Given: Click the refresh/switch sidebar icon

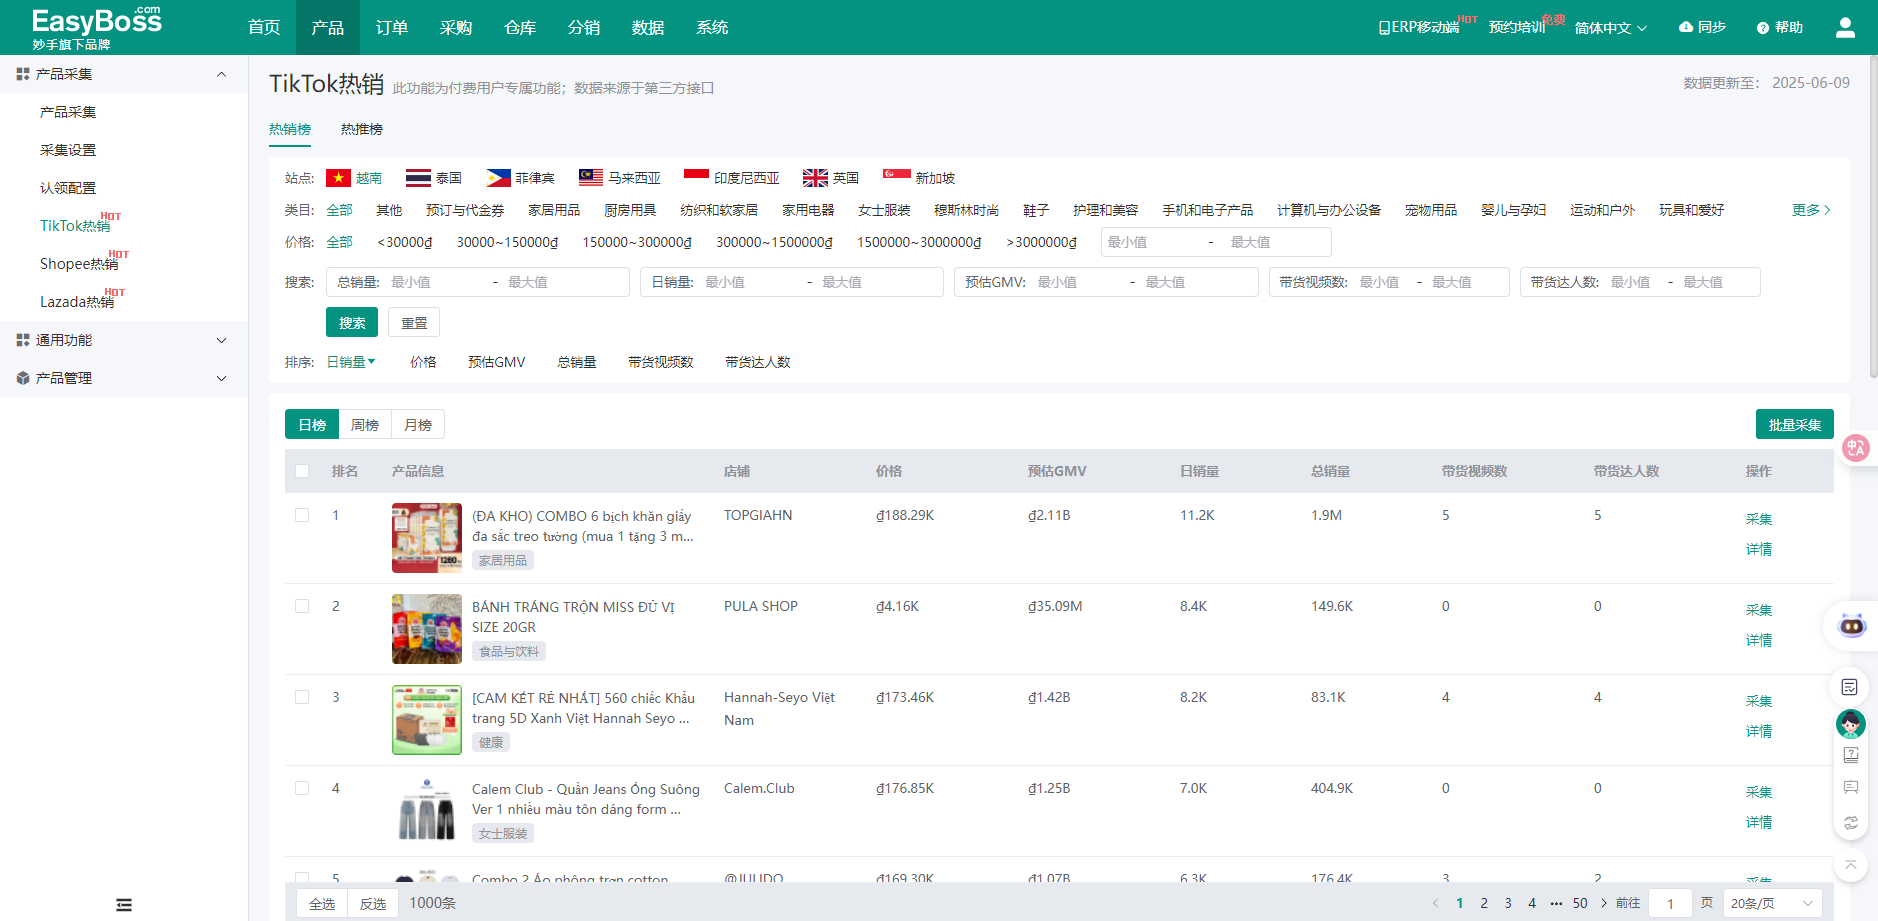Looking at the screenshot, I should [1850, 822].
